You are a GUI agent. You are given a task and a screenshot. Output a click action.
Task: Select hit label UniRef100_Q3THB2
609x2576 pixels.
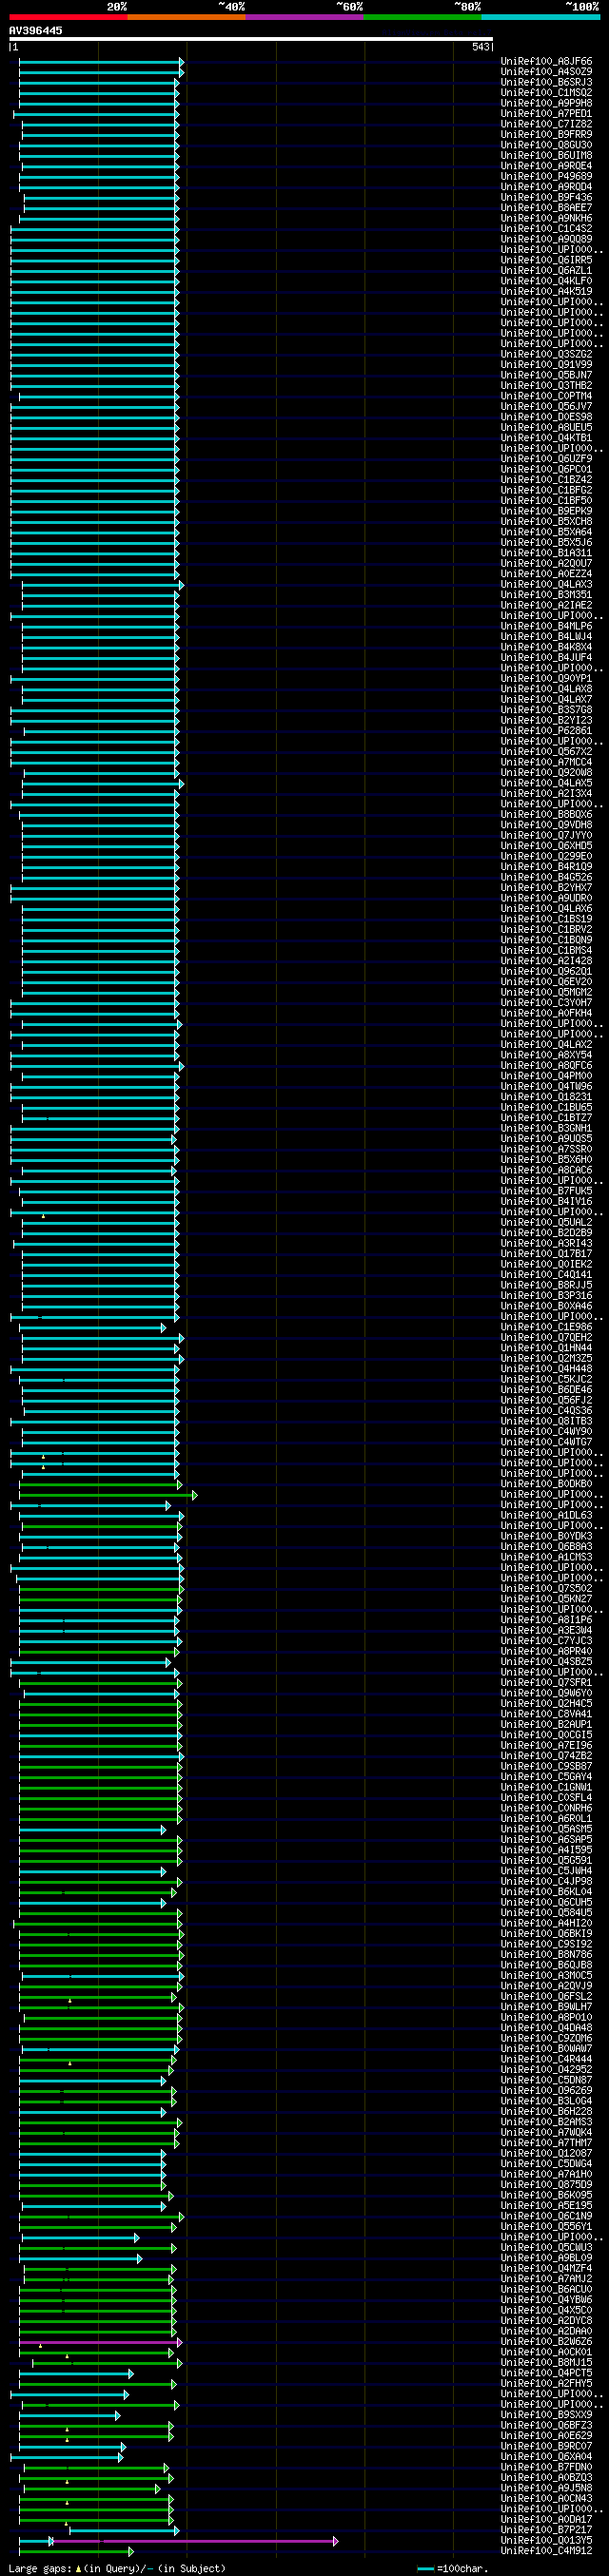click(x=546, y=386)
